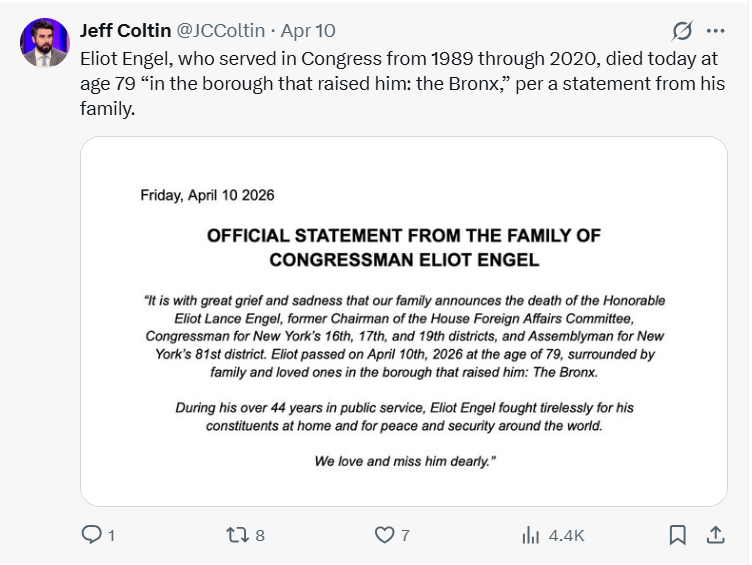Click the repost arrows icon
The width and height of the screenshot is (752, 565).
(237, 536)
